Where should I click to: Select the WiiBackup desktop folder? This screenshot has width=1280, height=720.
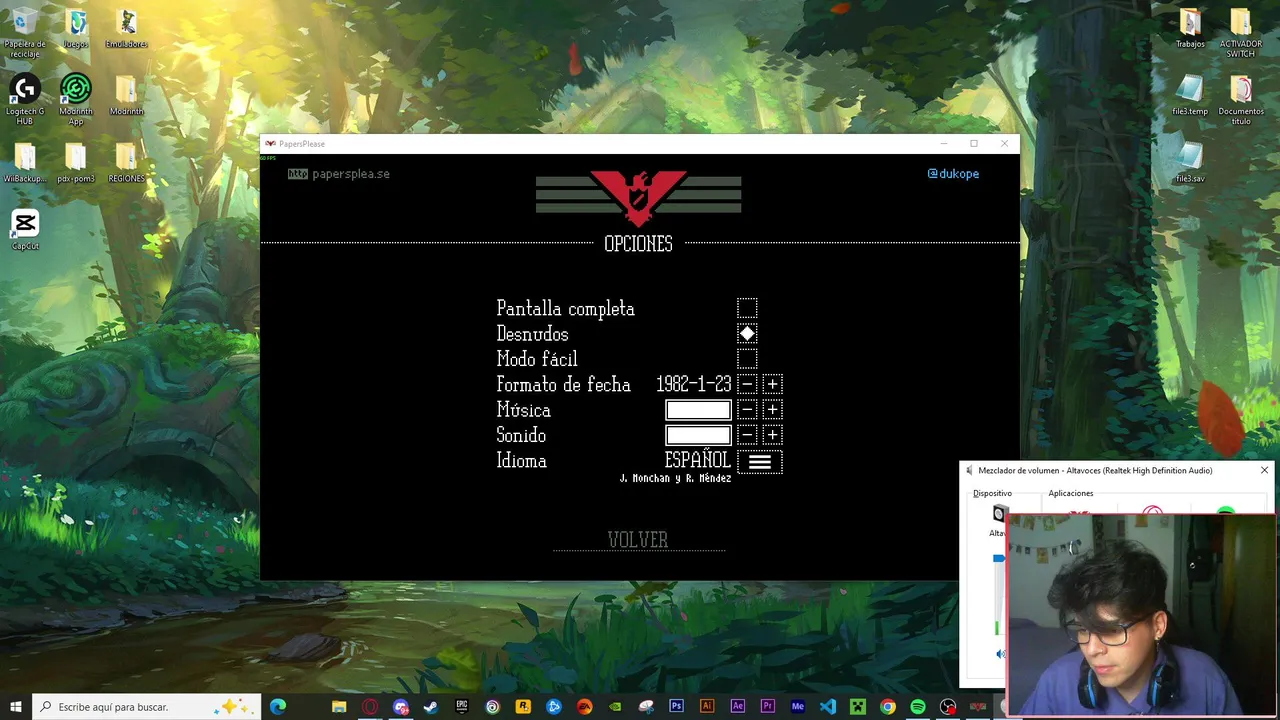pyautogui.click(x=24, y=163)
